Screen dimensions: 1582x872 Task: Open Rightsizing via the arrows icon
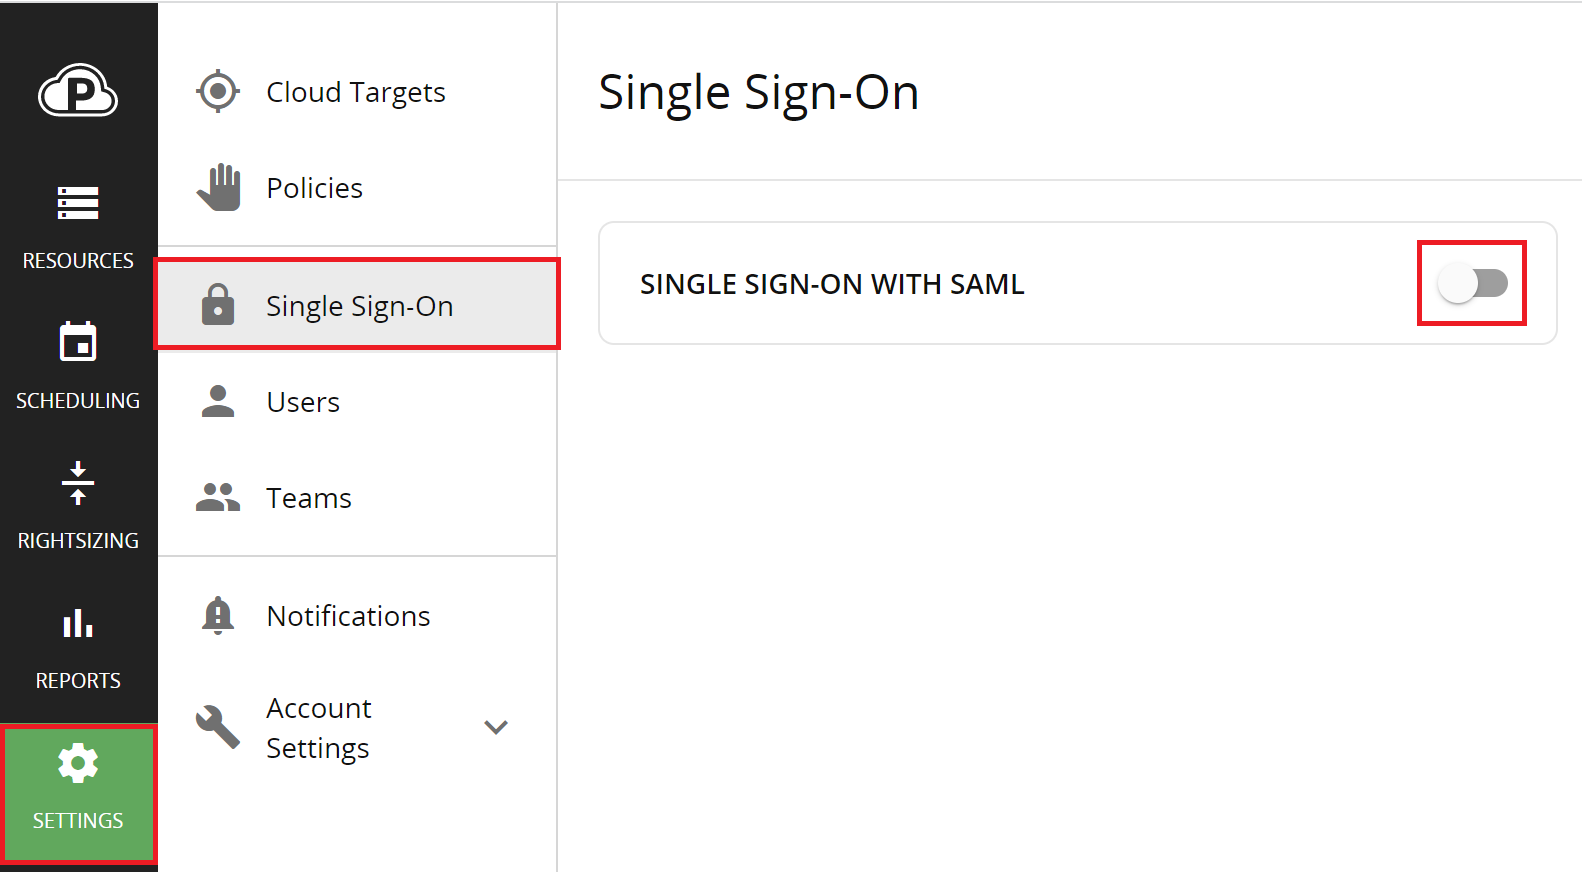[x=78, y=483]
